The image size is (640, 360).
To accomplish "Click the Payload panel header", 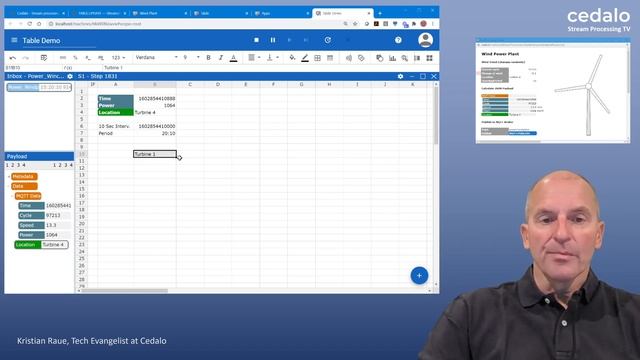I will [x=39, y=156].
